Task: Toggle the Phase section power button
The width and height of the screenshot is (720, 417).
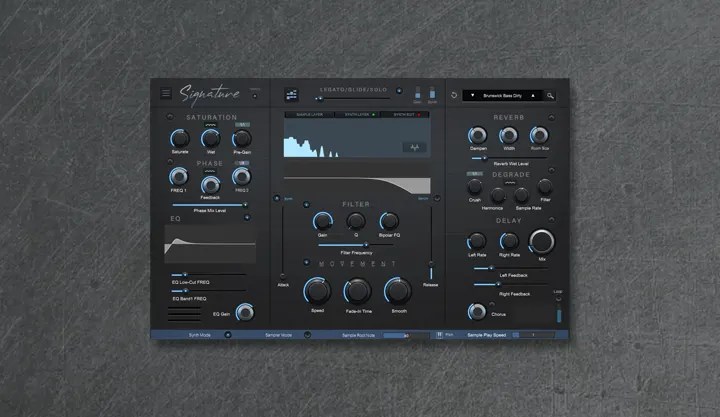Action: (170, 162)
